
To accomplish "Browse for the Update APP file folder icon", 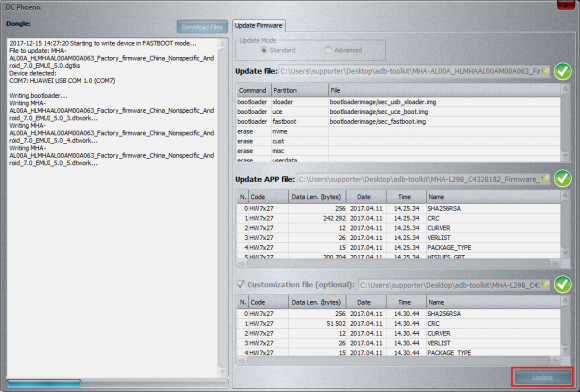I will (x=545, y=179).
